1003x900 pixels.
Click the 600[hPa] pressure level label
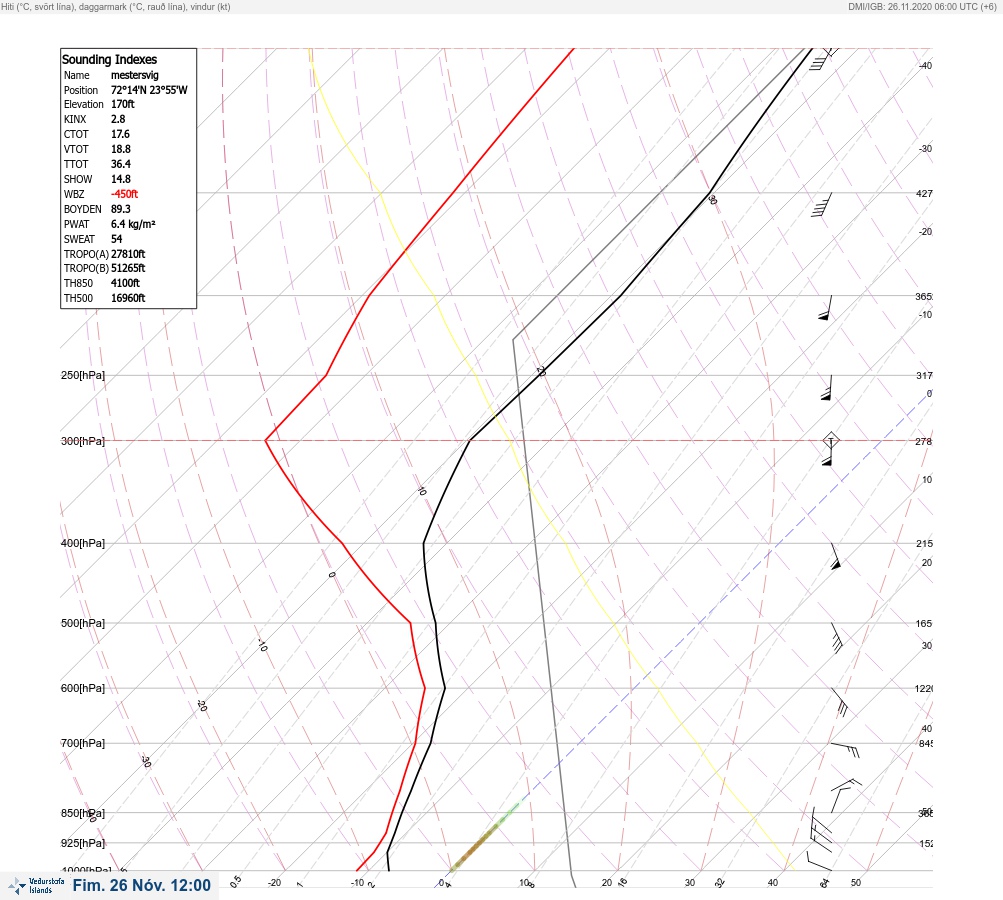(x=83, y=688)
